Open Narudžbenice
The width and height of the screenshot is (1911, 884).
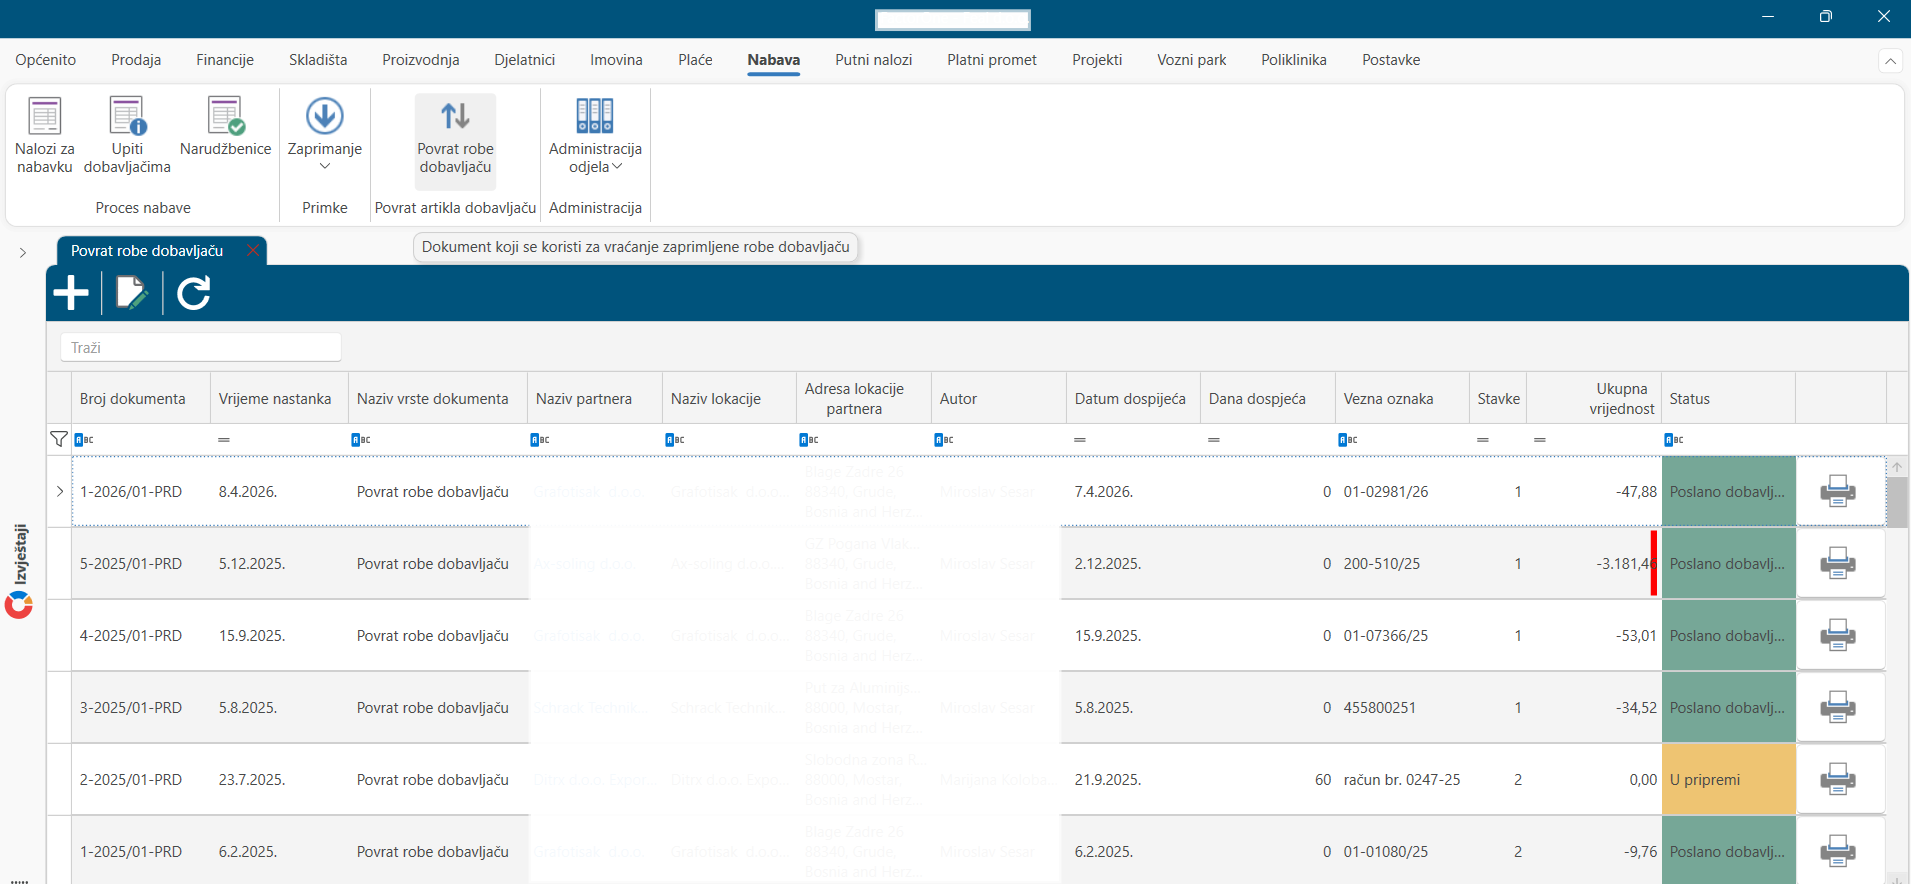click(225, 128)
